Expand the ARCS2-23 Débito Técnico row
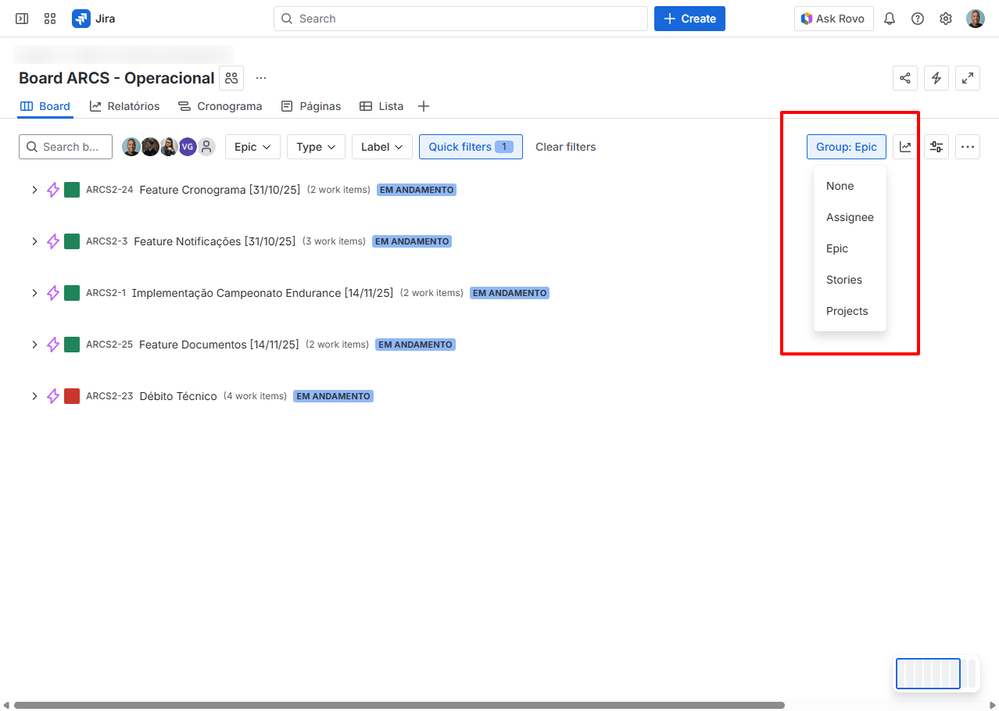 (x=35, y=395)
